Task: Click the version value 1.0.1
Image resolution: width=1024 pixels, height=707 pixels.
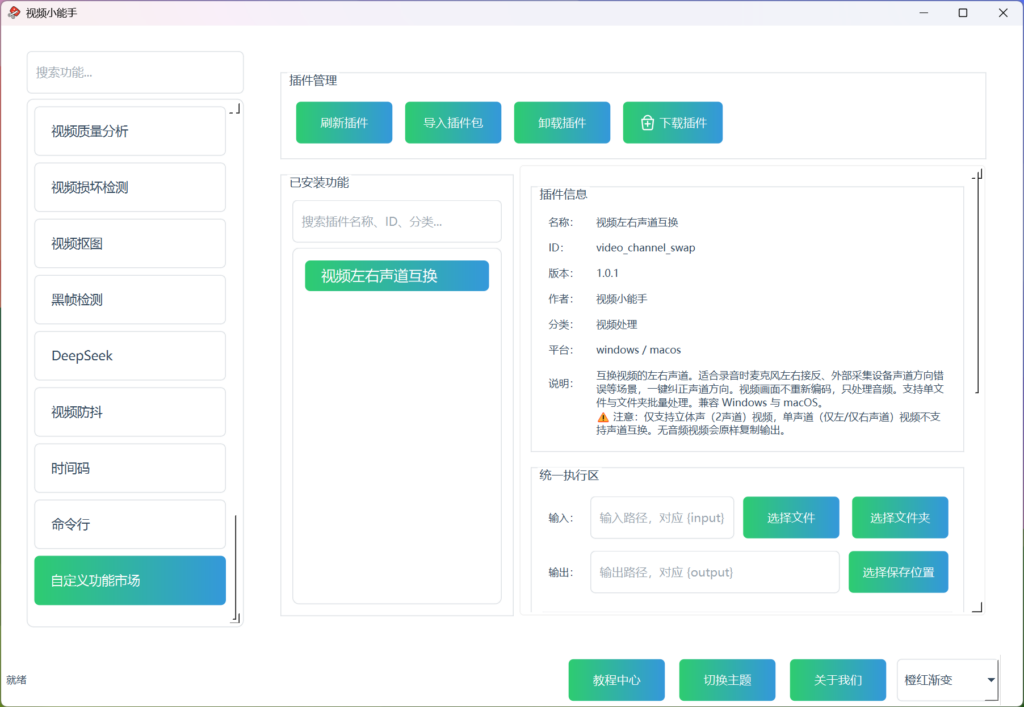Action: (607, 273)
